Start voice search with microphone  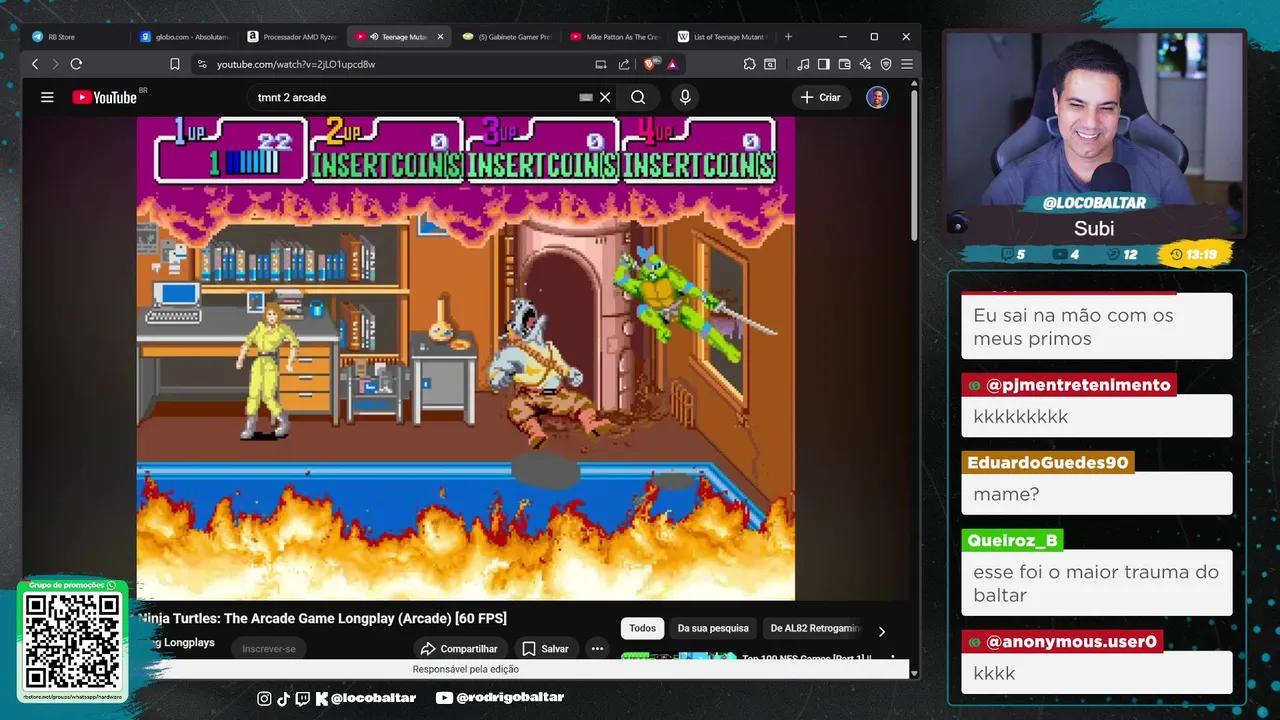[x=685, y=97]
